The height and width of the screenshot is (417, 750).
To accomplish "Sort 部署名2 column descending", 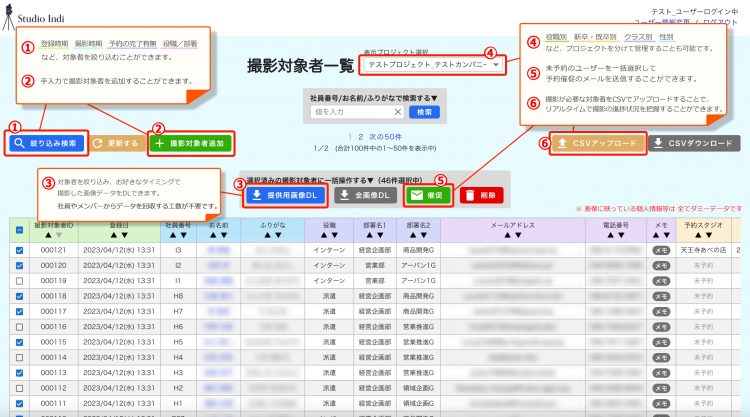I will [x=424, y=235].
